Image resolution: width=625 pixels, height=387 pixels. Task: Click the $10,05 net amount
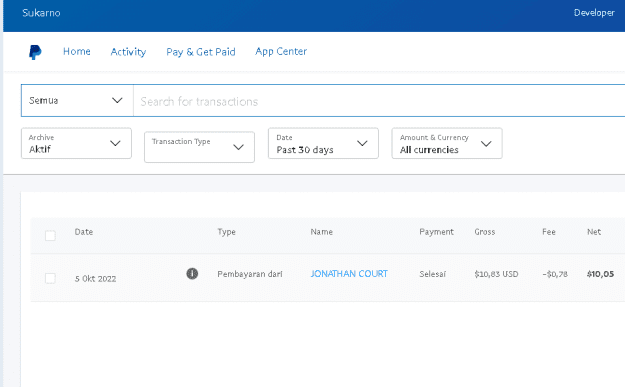600,274
